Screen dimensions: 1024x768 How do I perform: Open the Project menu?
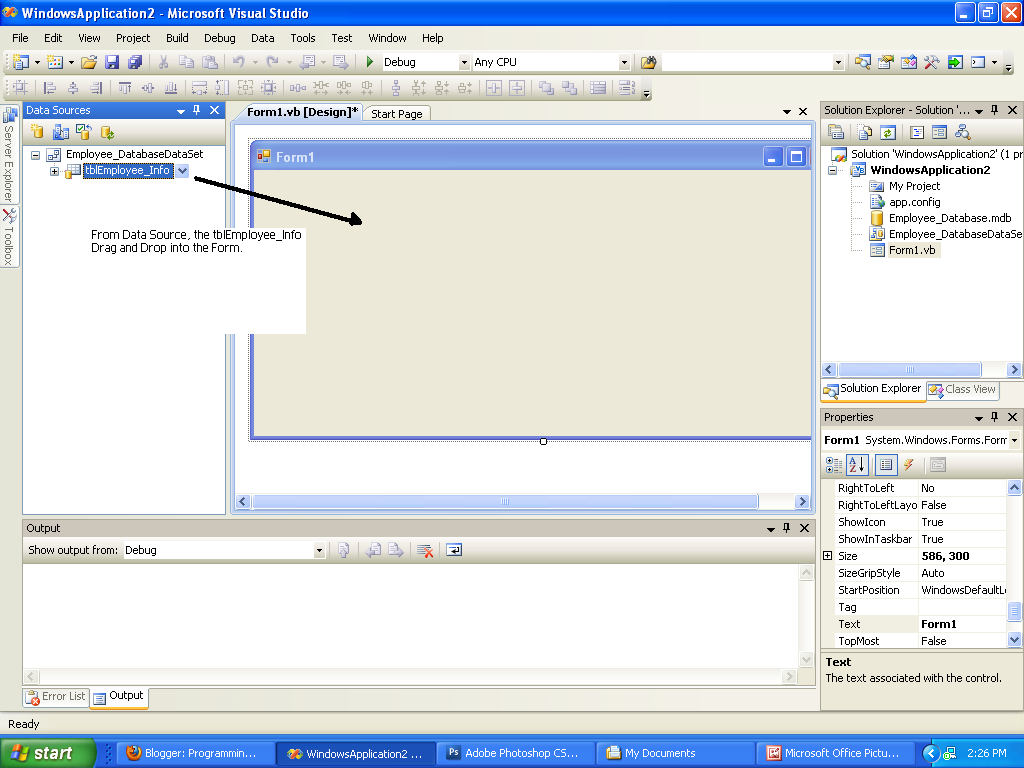tap(133, 38)
